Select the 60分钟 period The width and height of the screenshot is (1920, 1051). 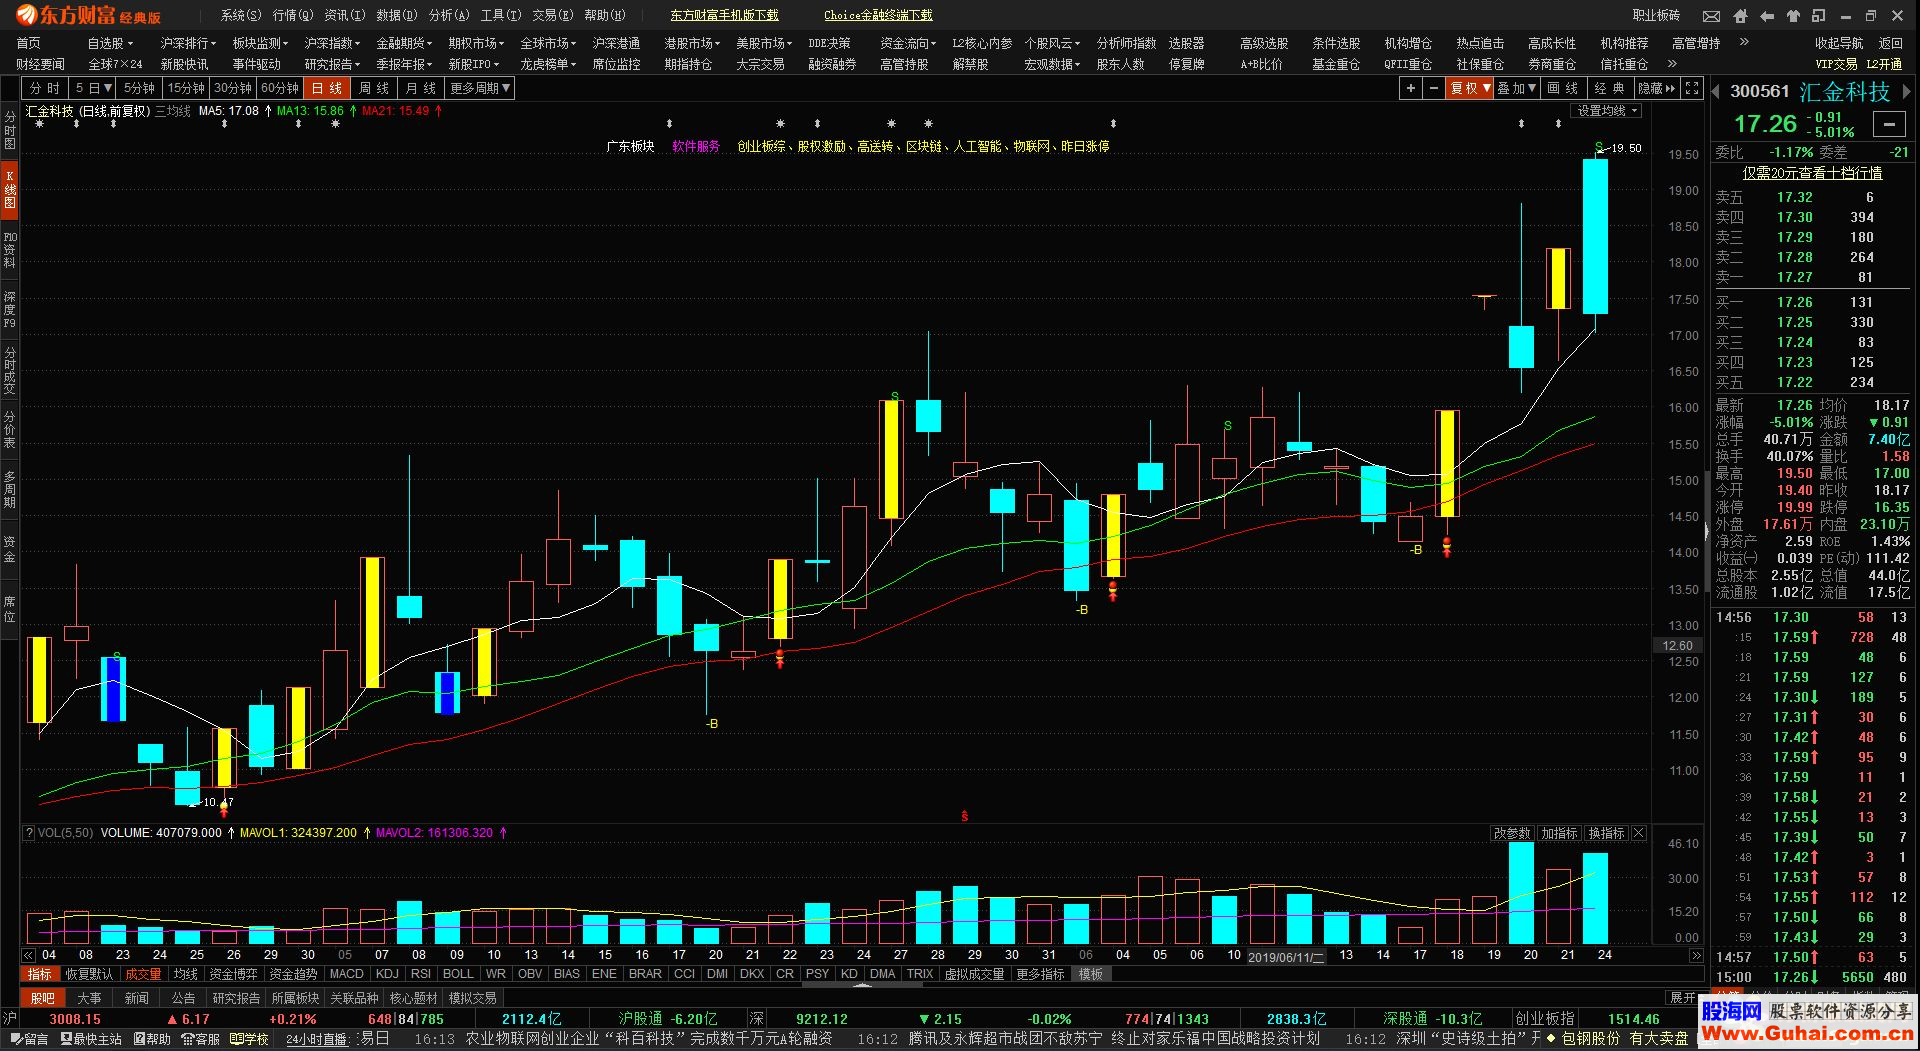pyautogui.click(x=280, y=88)
